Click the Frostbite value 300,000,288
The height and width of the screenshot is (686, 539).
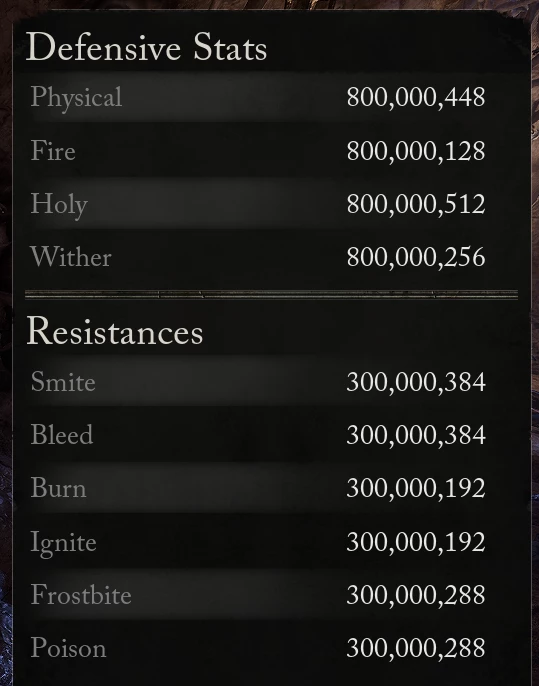[416, 595]
